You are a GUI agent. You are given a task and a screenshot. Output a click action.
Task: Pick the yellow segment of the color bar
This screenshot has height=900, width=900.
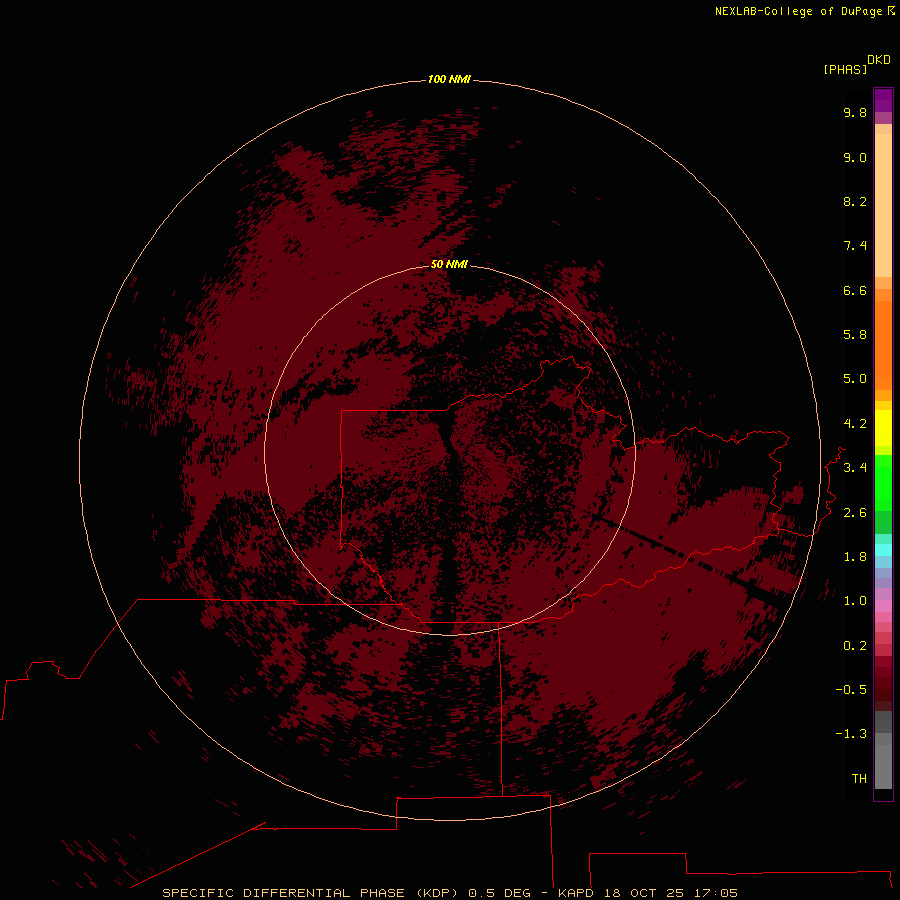(x=883, y=428)
